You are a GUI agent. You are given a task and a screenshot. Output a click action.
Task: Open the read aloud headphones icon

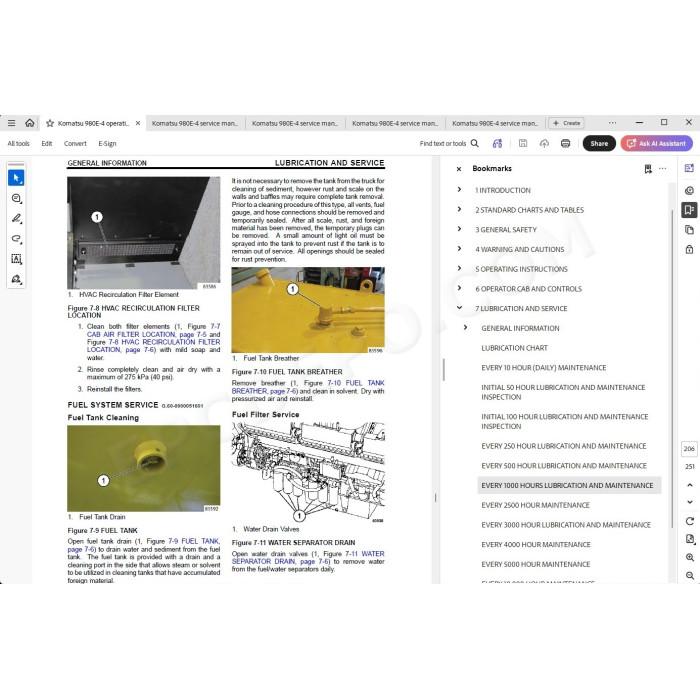[x=497, y=143]
